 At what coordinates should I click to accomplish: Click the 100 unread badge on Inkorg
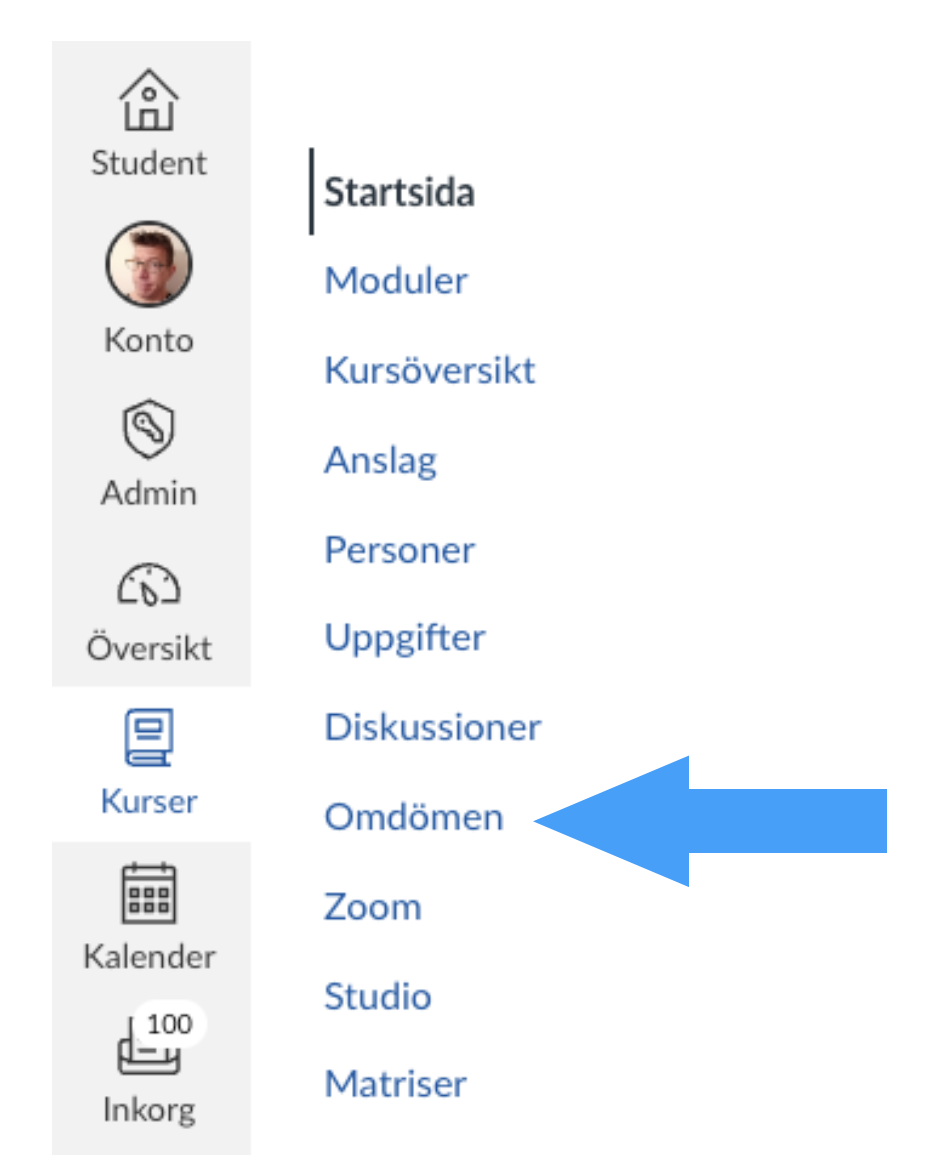pyautogui.click(x=170, y=1024)
